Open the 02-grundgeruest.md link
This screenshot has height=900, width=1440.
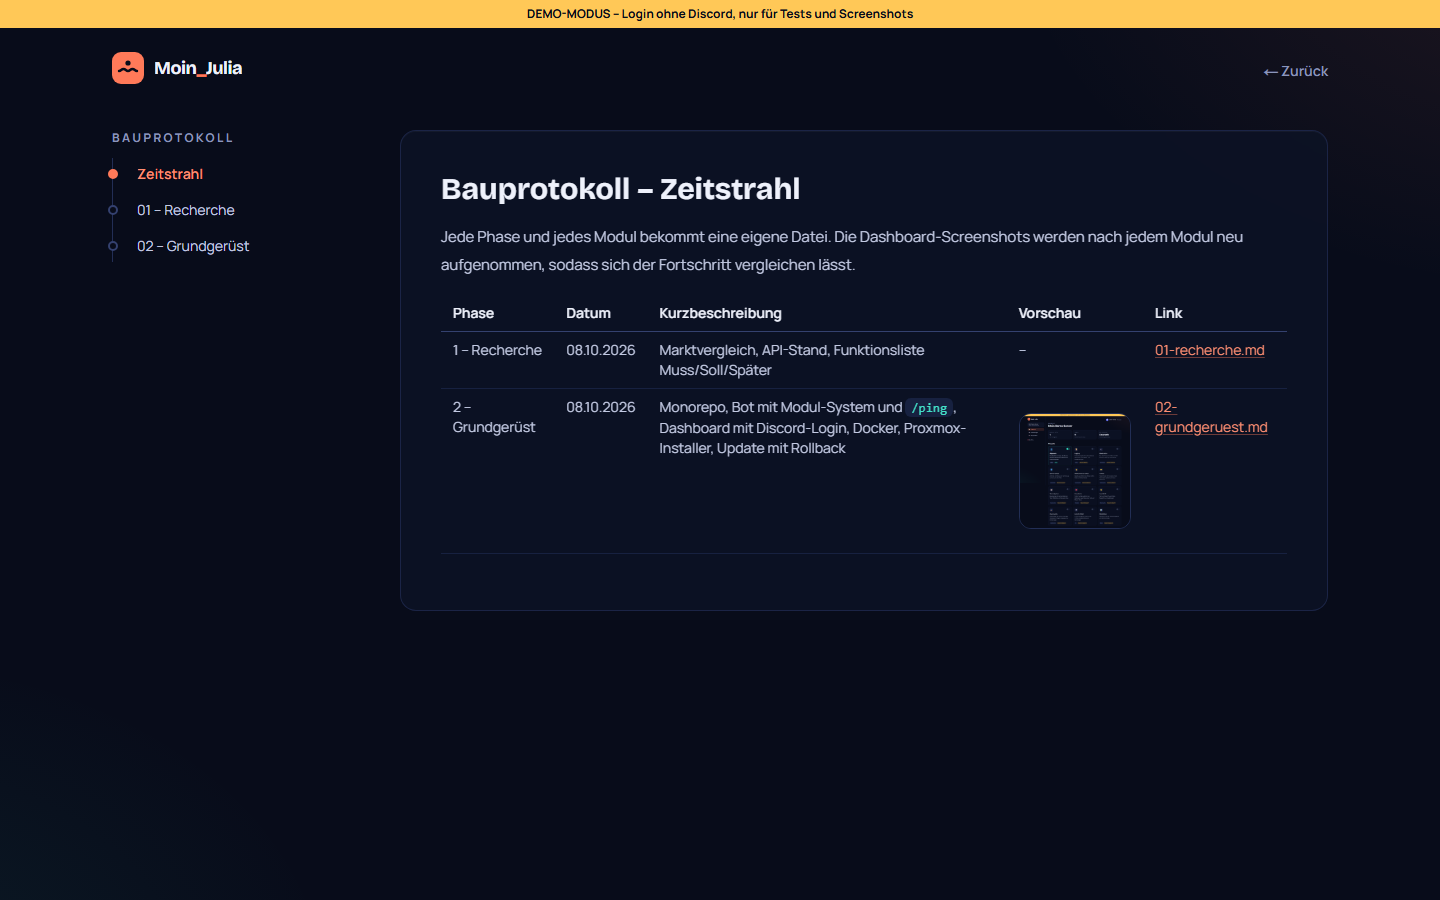click(1211, 417)
